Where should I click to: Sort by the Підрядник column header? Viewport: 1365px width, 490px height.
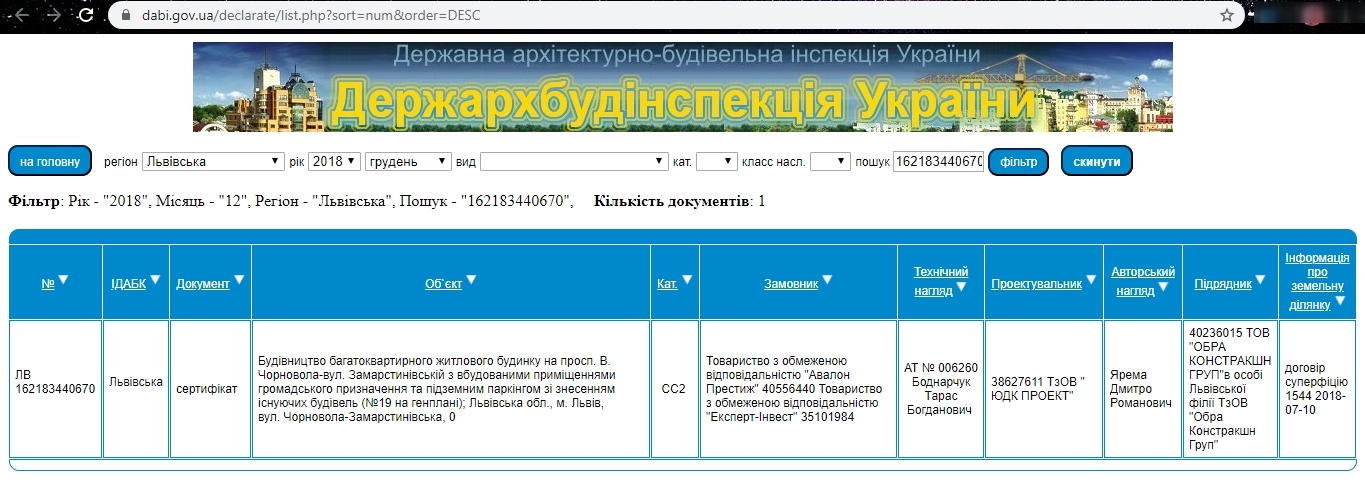click(1223, 284)
